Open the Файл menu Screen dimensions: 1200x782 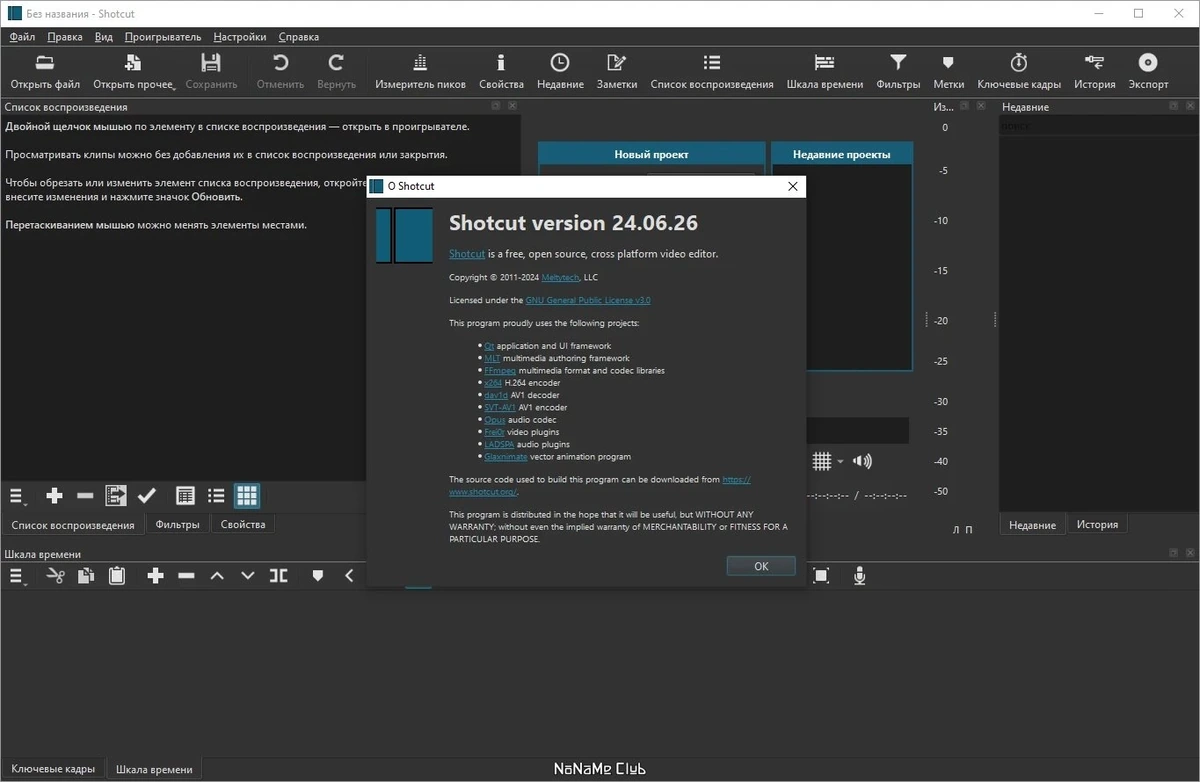coord(22,37)
